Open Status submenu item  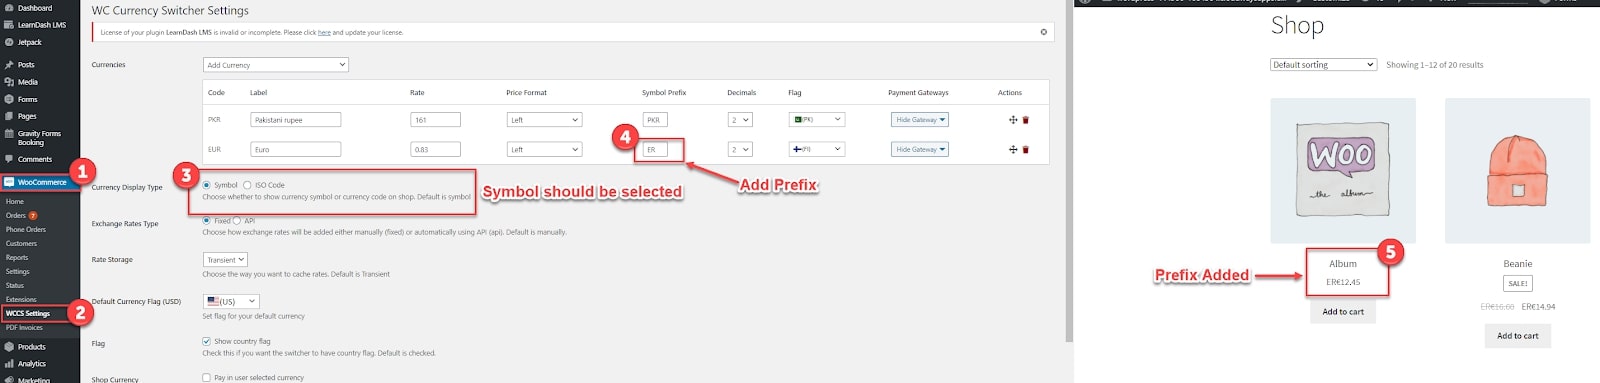[x=15, y=286]
